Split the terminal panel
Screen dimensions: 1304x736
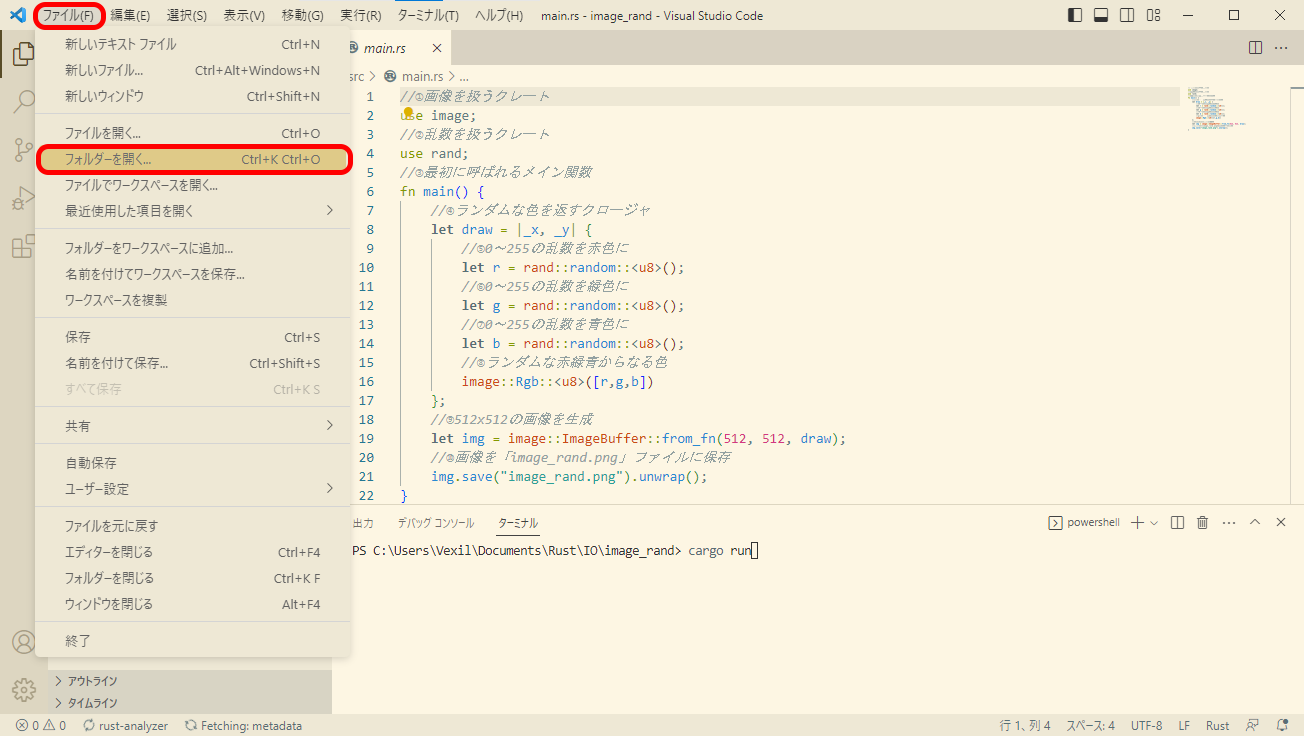(1178, 523)
